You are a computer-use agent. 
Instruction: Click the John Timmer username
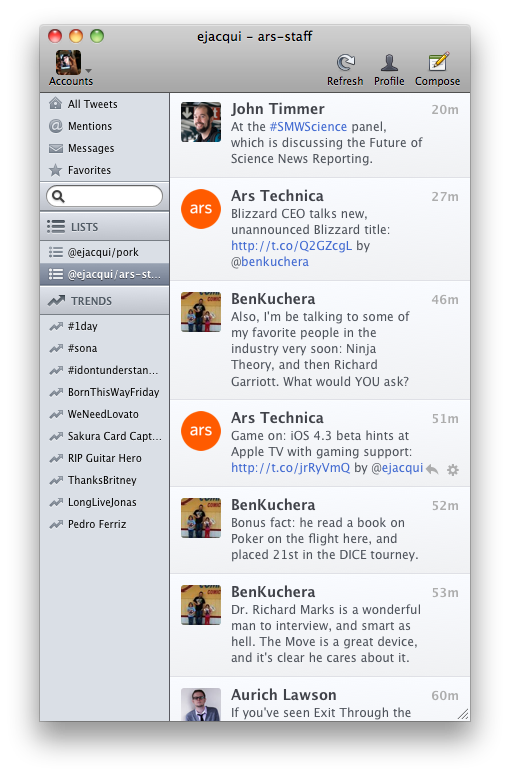pos(278,109)
